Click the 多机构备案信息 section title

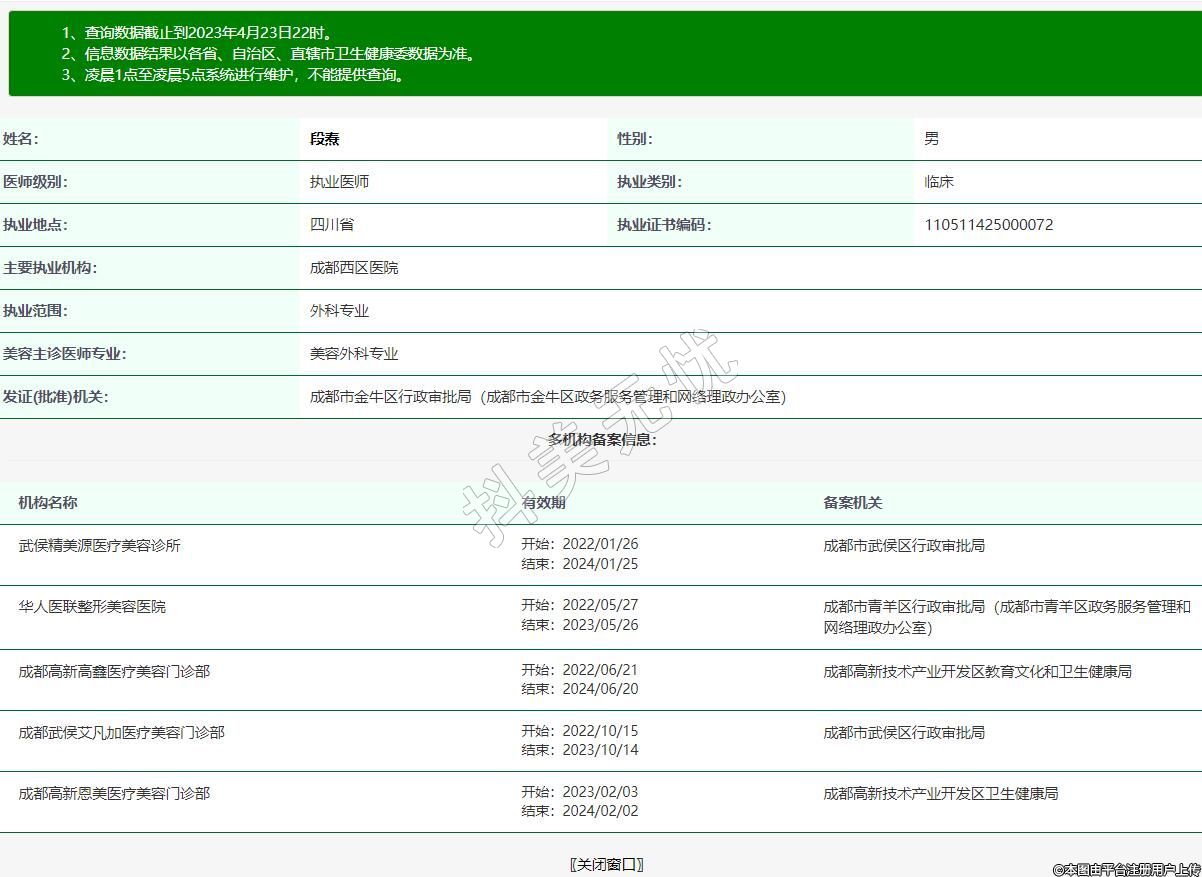pyautogui.click(x=602, y=440)
